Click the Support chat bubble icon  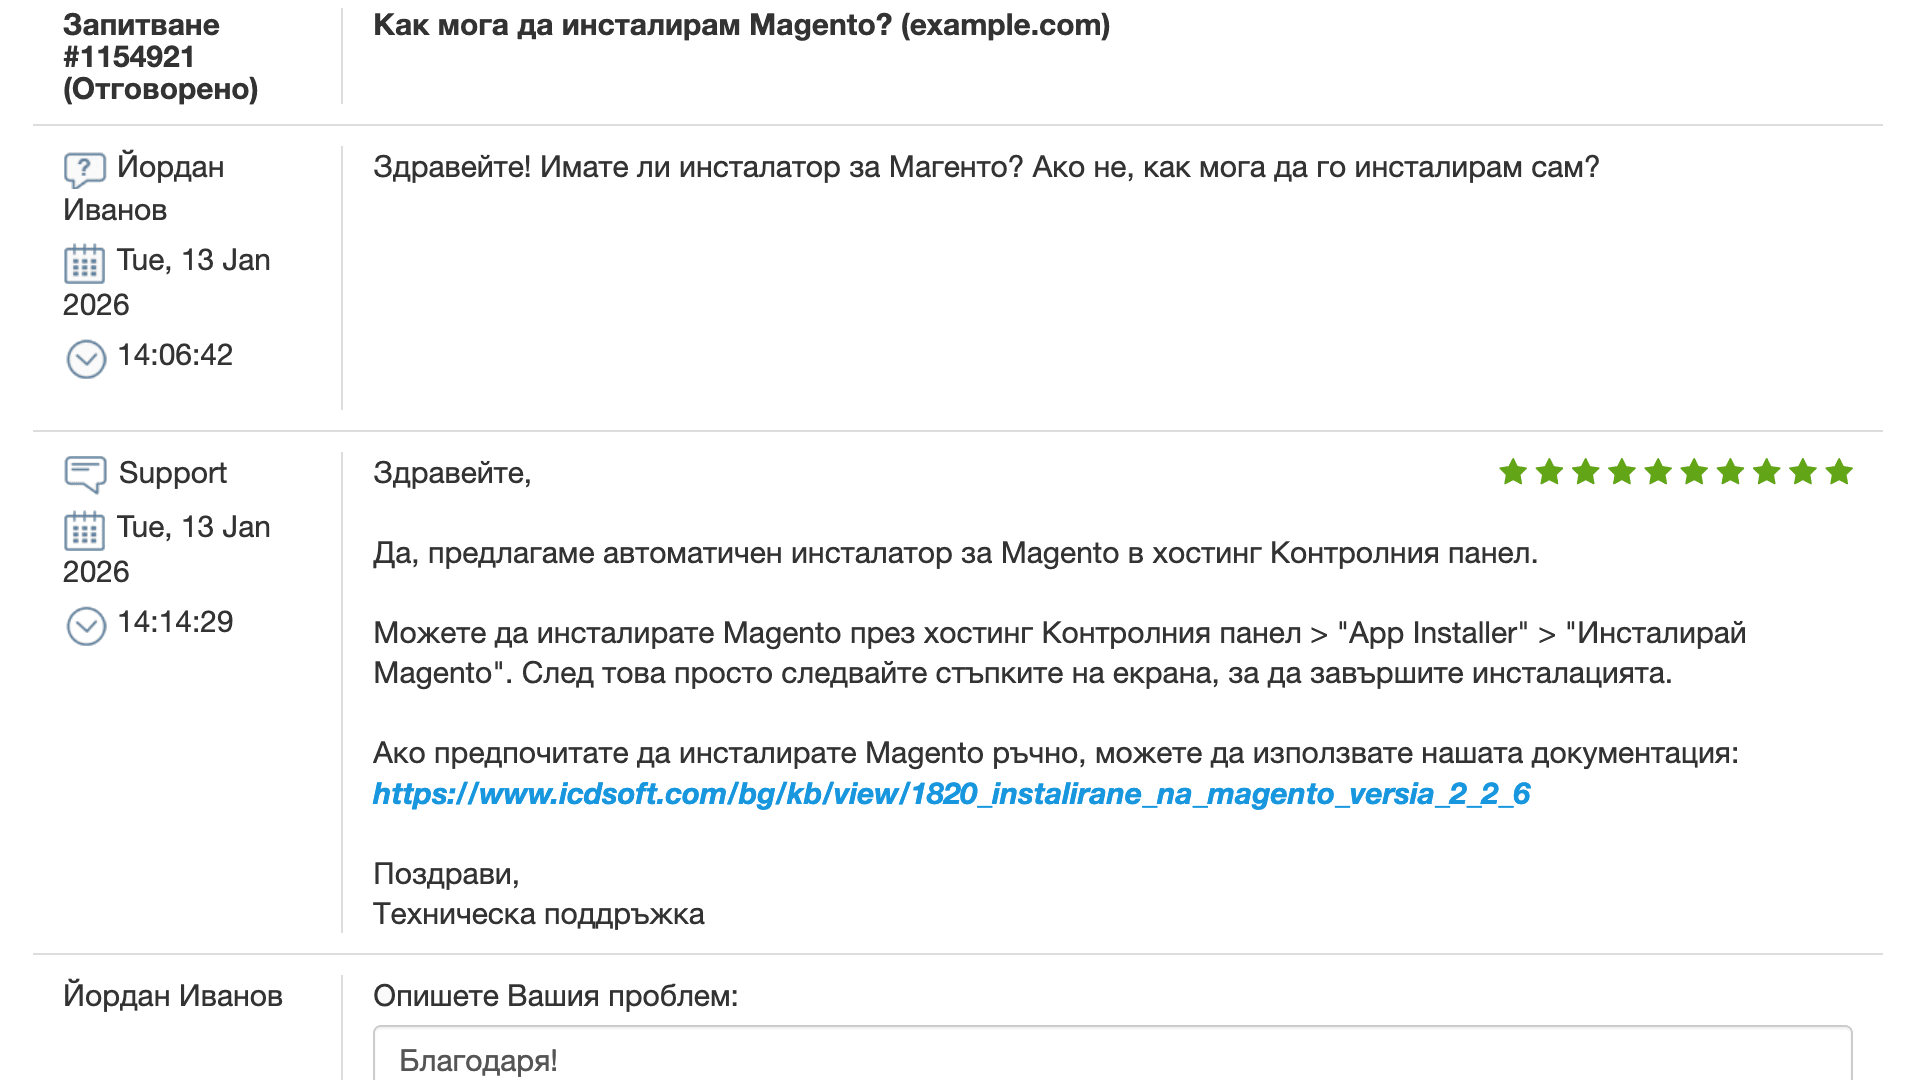[85, 474]
